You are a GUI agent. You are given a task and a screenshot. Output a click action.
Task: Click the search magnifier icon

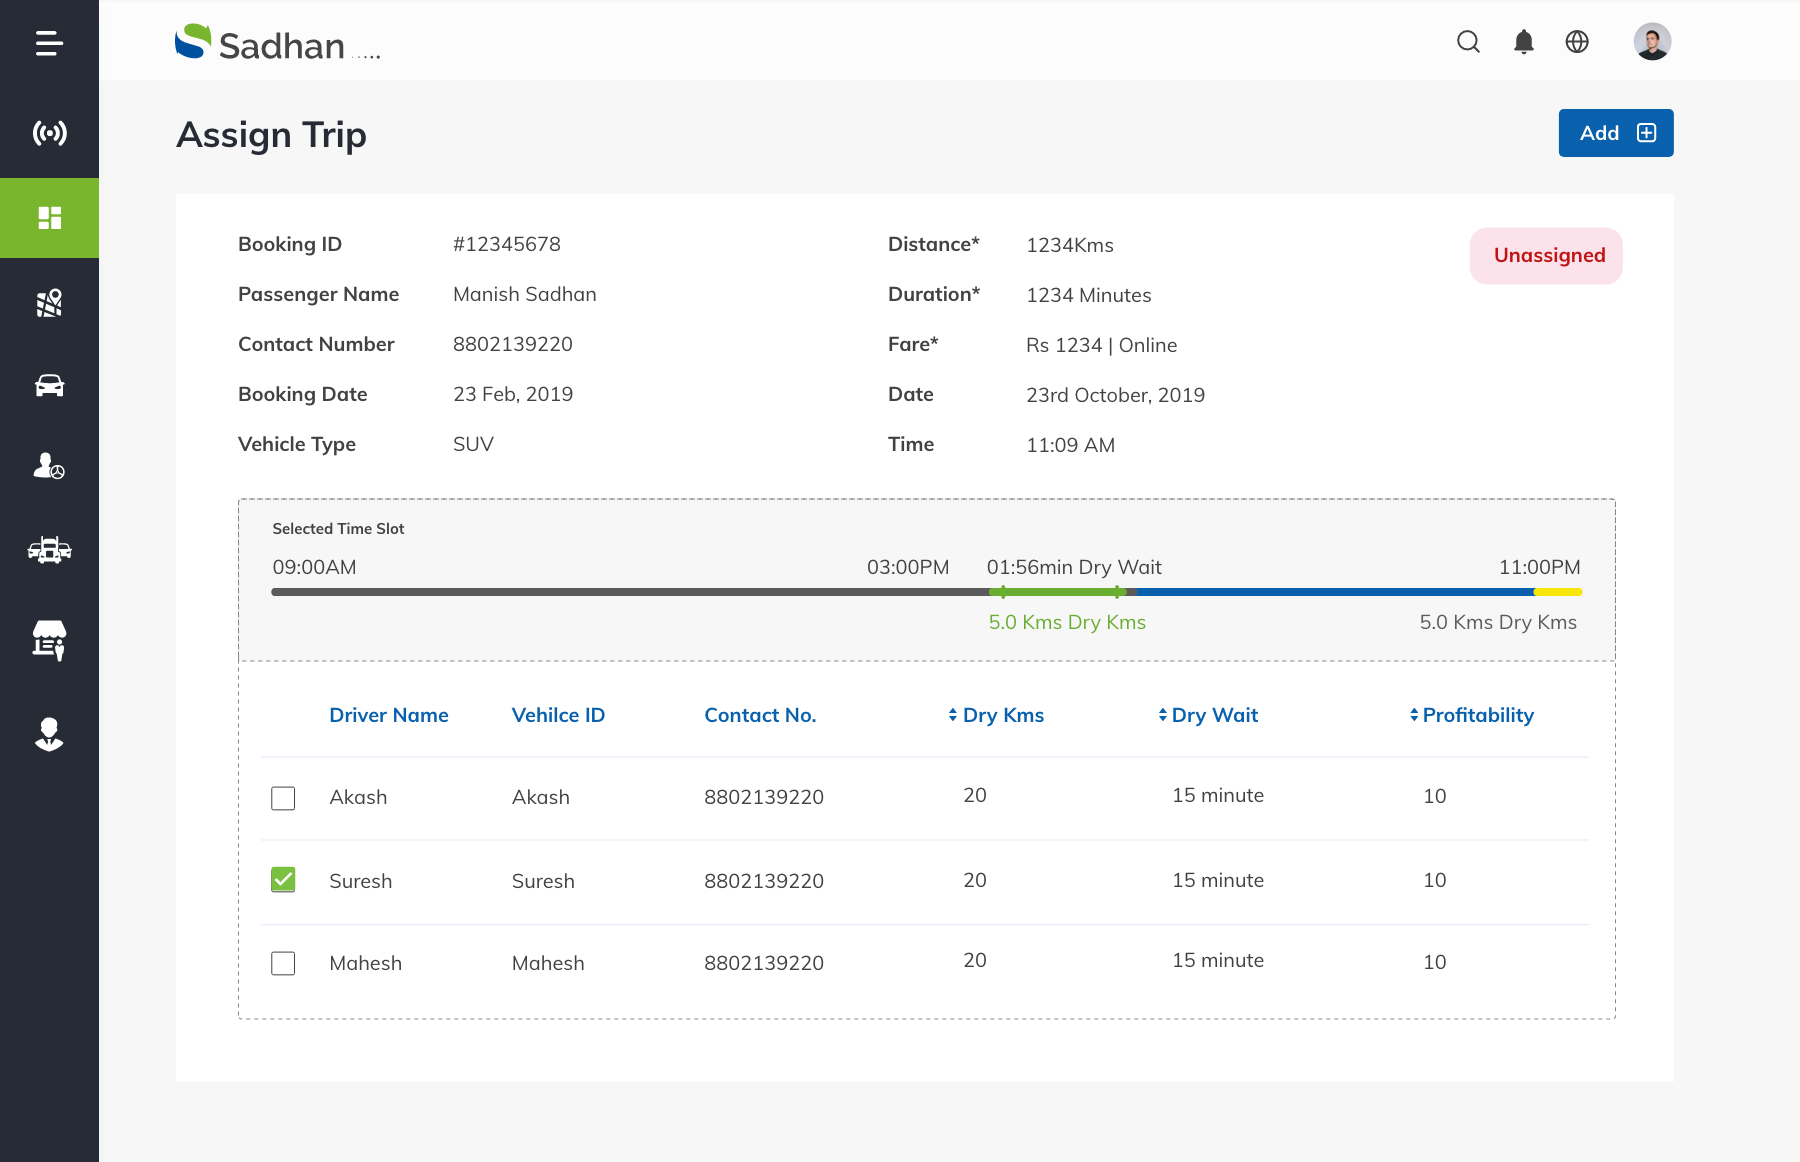pyautogui.click(x=1468, y=42)
